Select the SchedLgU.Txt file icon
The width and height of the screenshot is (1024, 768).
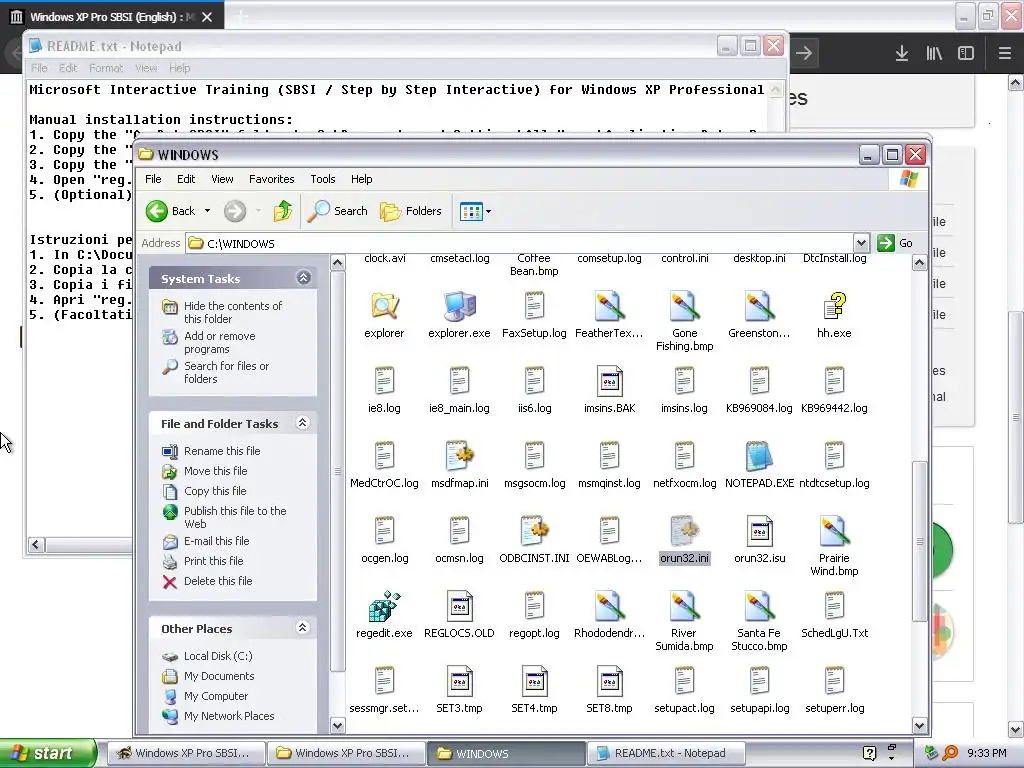click(x=834, y=606)
